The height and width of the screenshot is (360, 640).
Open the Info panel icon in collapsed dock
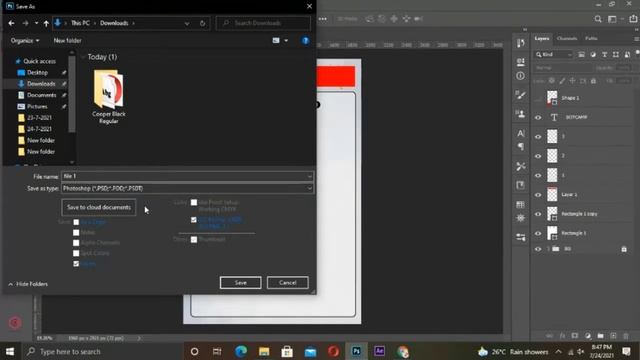tap(520, 76)
